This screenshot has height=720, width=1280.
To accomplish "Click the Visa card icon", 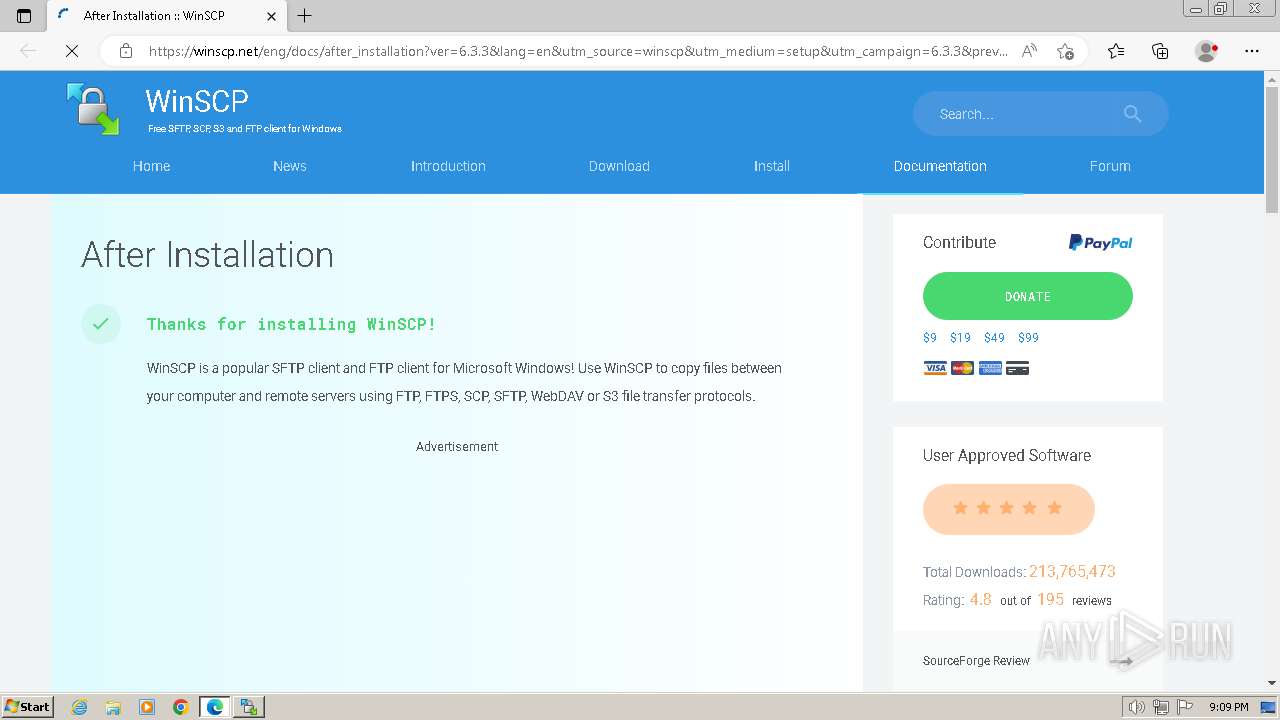I will click(x=935, y=368).
